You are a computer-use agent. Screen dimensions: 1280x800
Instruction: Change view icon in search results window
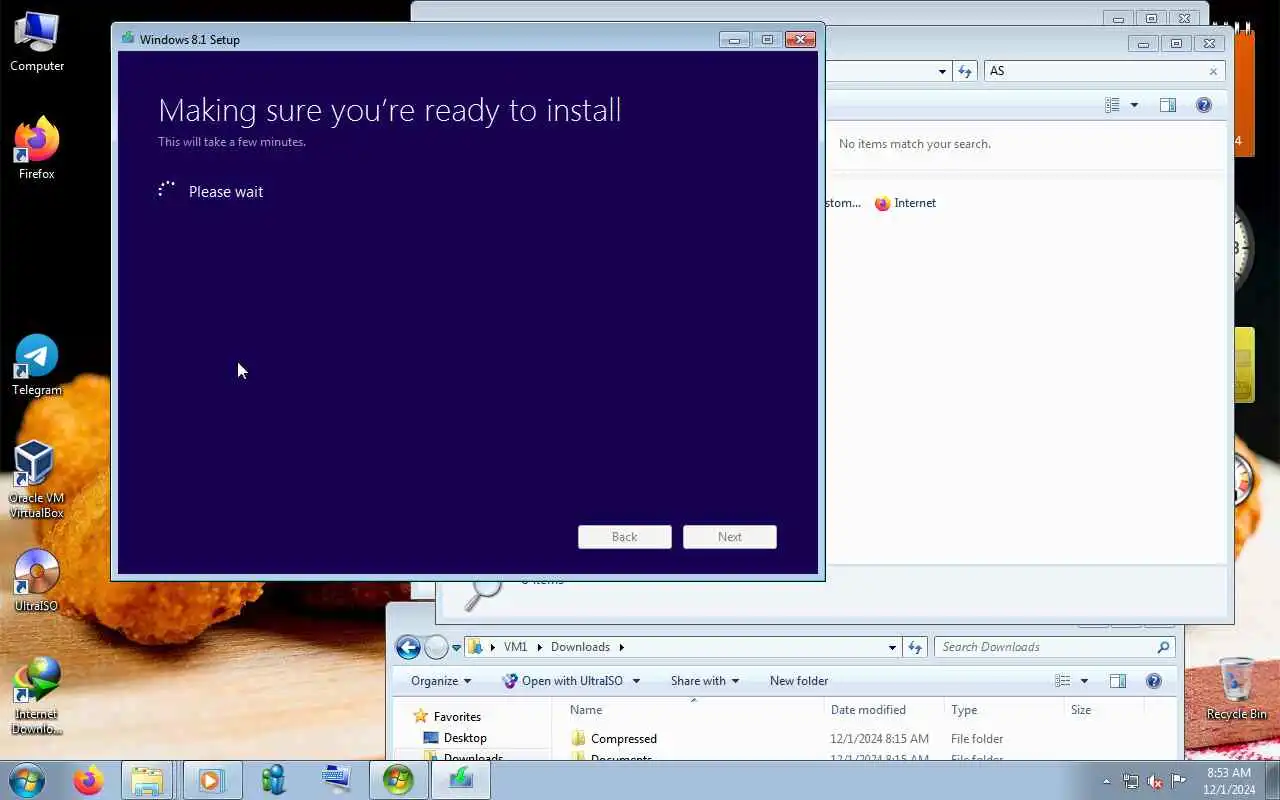coord(1113,105)
